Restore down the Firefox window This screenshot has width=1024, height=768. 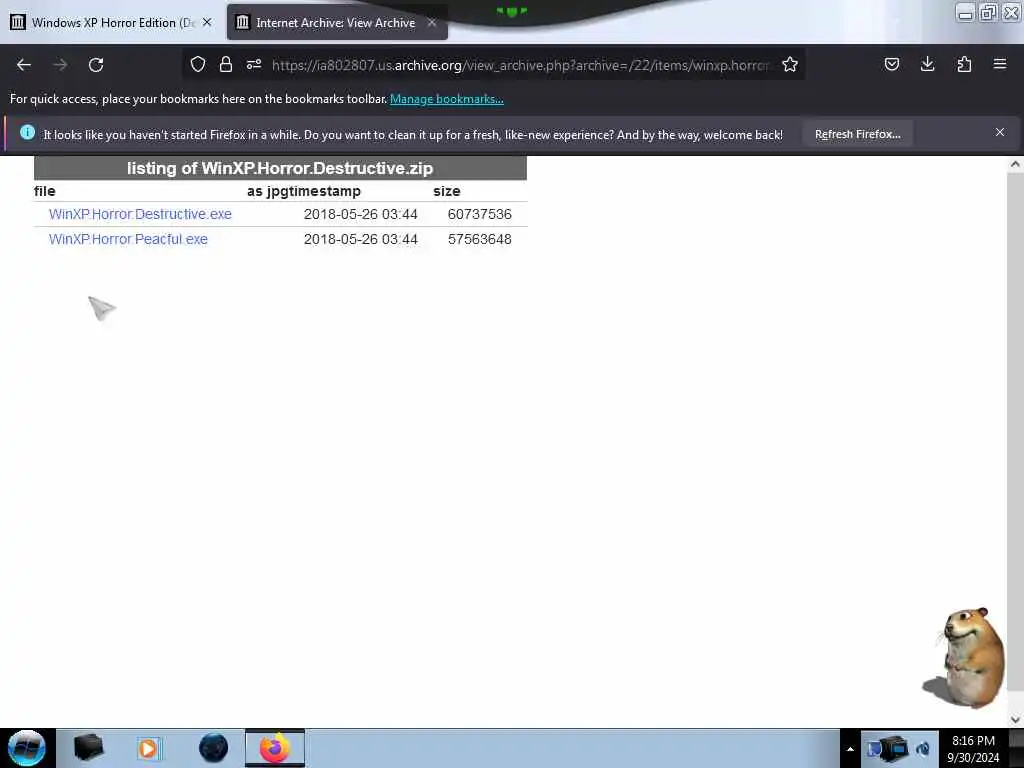(988, 12)
